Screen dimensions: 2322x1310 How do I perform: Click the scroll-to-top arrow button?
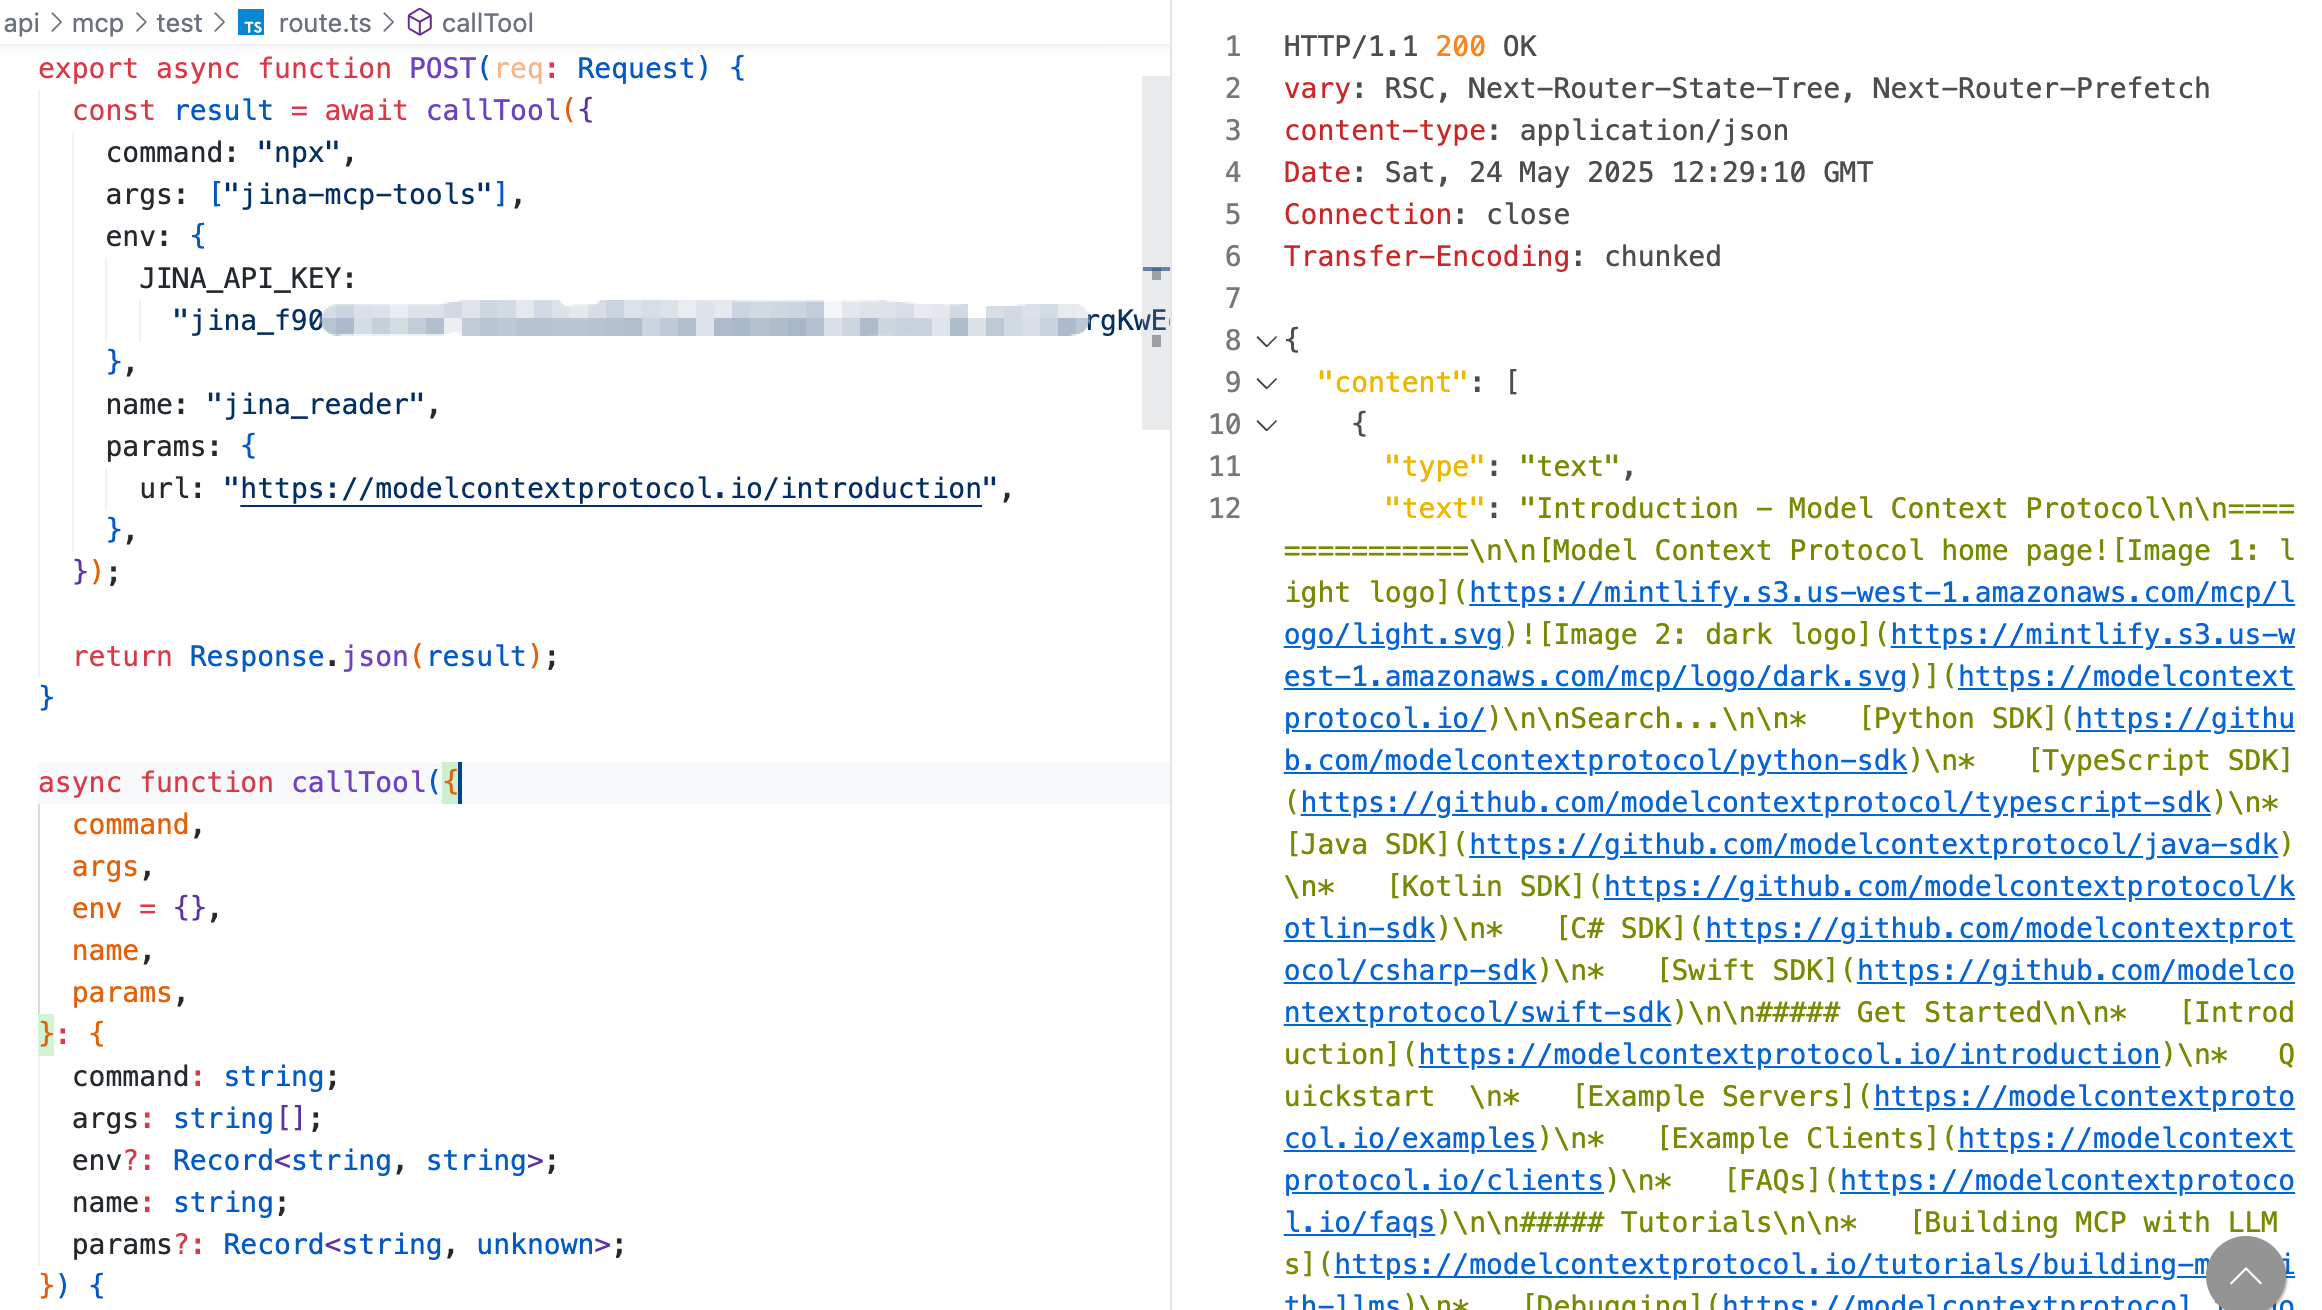click(2245, 1275)
